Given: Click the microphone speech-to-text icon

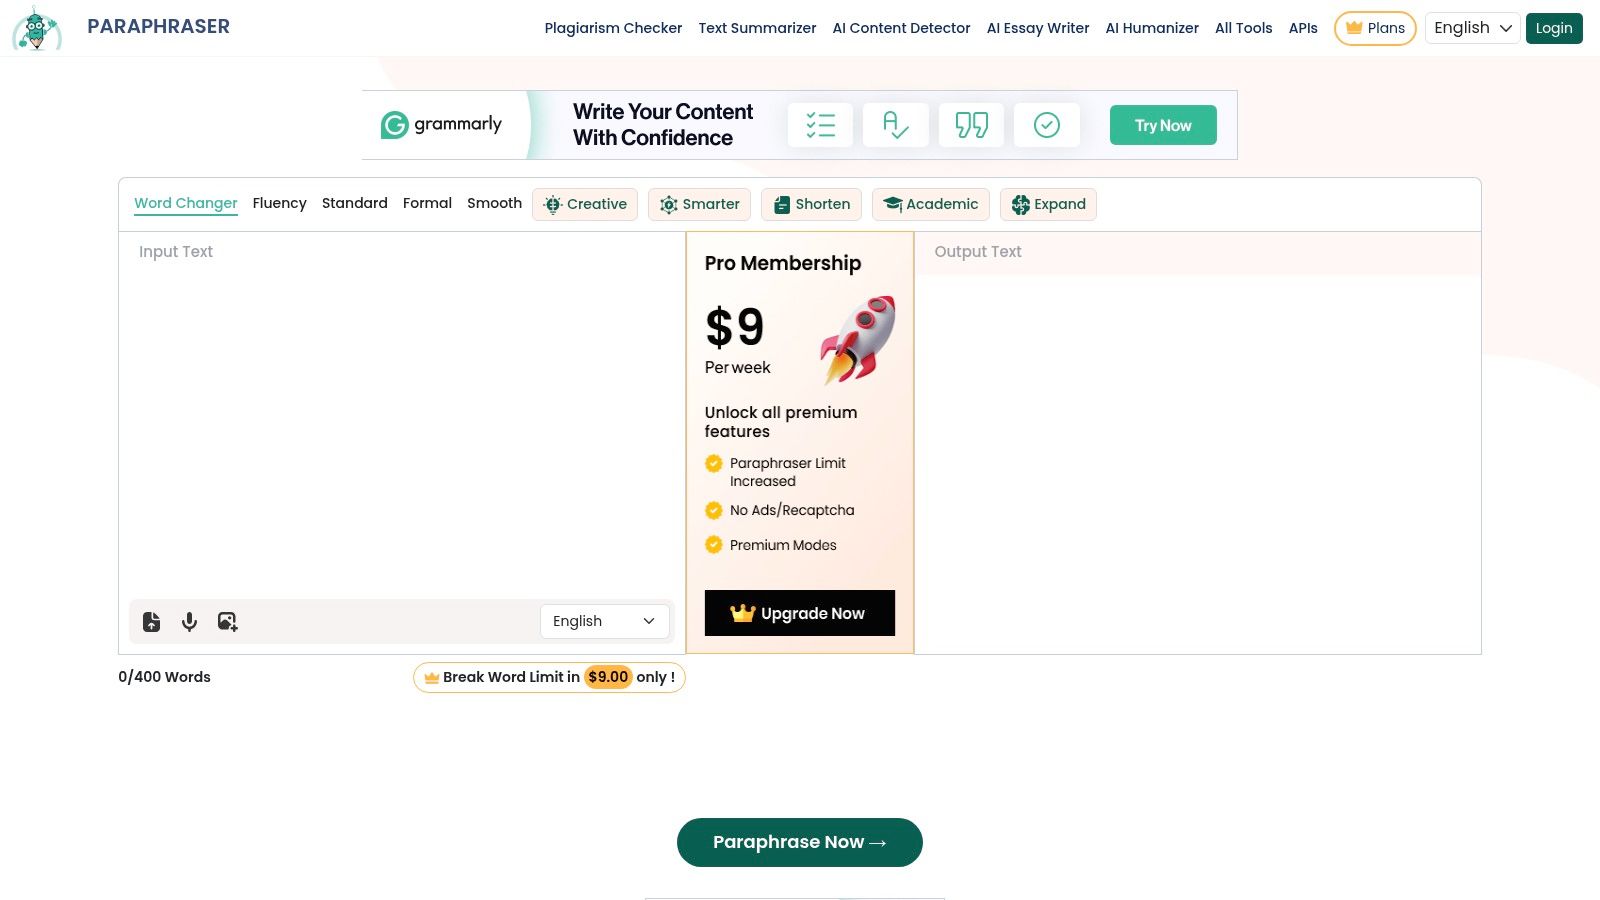Looking at the screenshot, I should (x=189, y=622).
